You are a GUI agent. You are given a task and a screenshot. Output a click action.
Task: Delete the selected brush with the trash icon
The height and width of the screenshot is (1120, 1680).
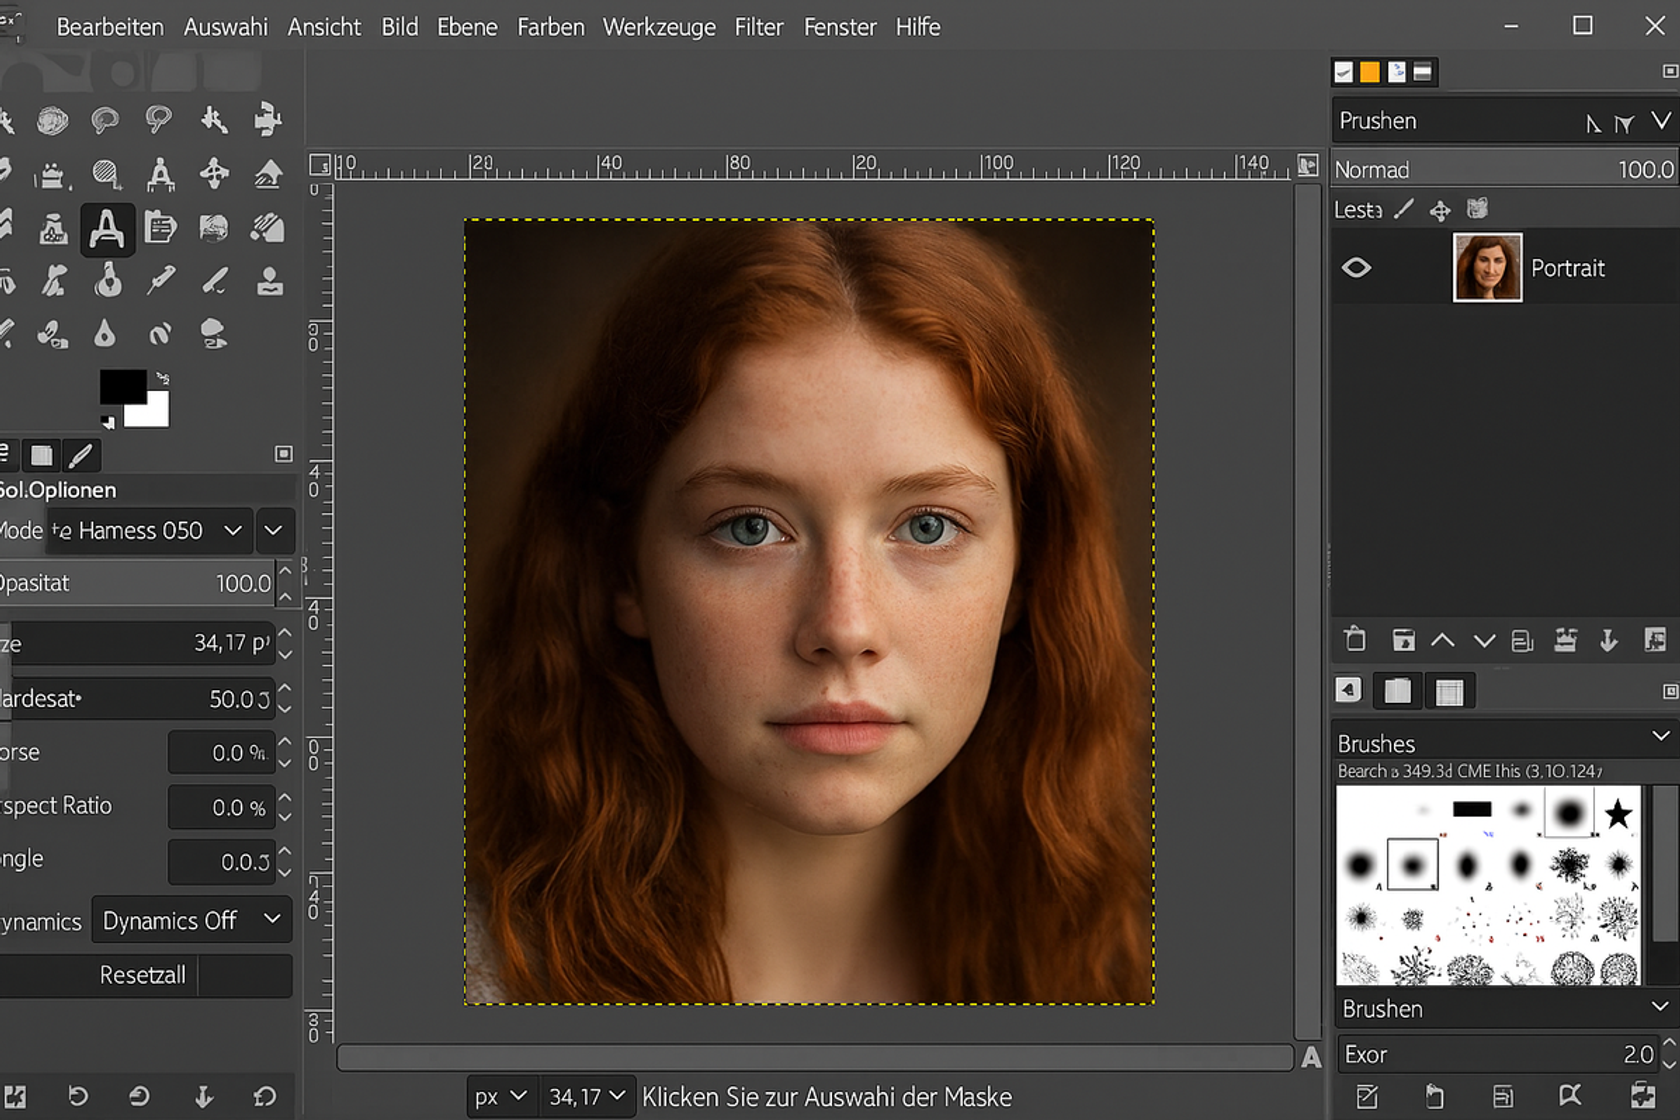point(1355,640)
